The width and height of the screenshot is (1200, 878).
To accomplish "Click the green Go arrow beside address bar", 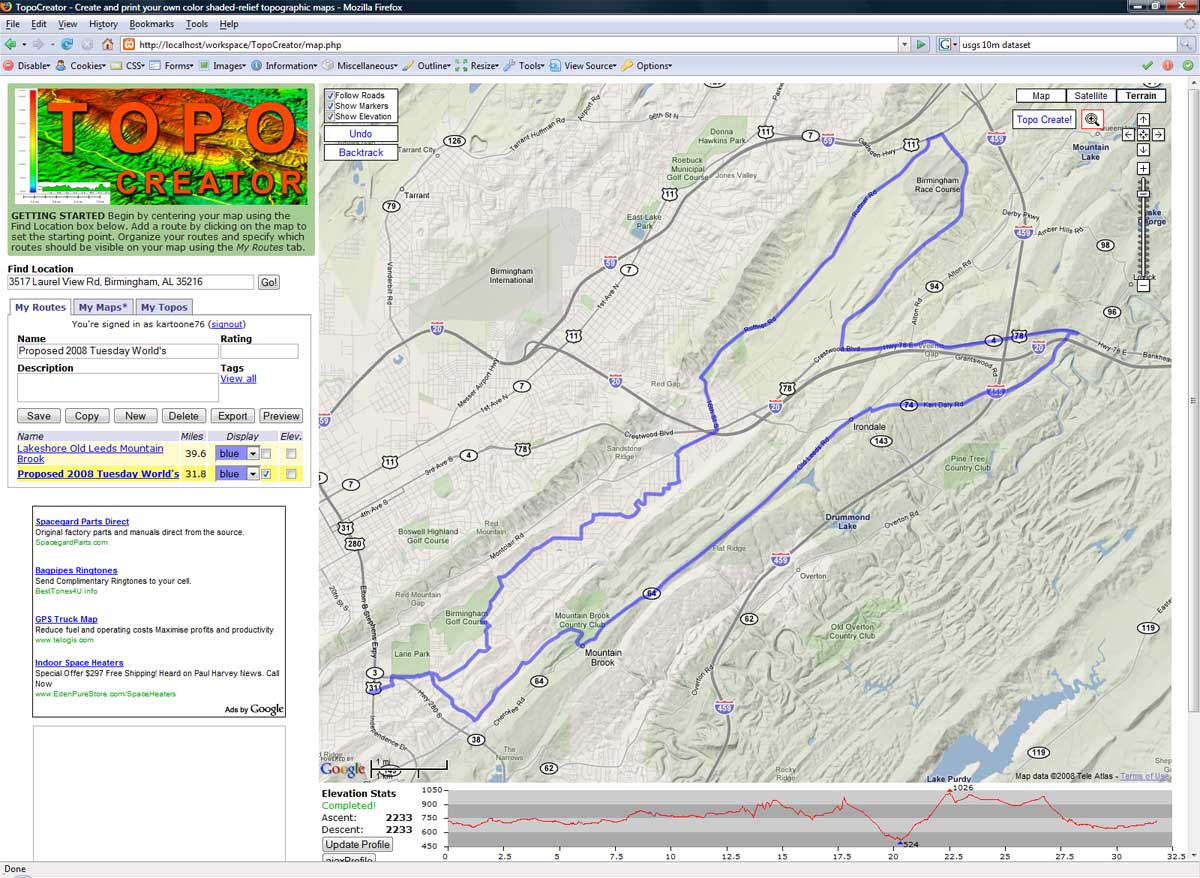I will 921,45.
